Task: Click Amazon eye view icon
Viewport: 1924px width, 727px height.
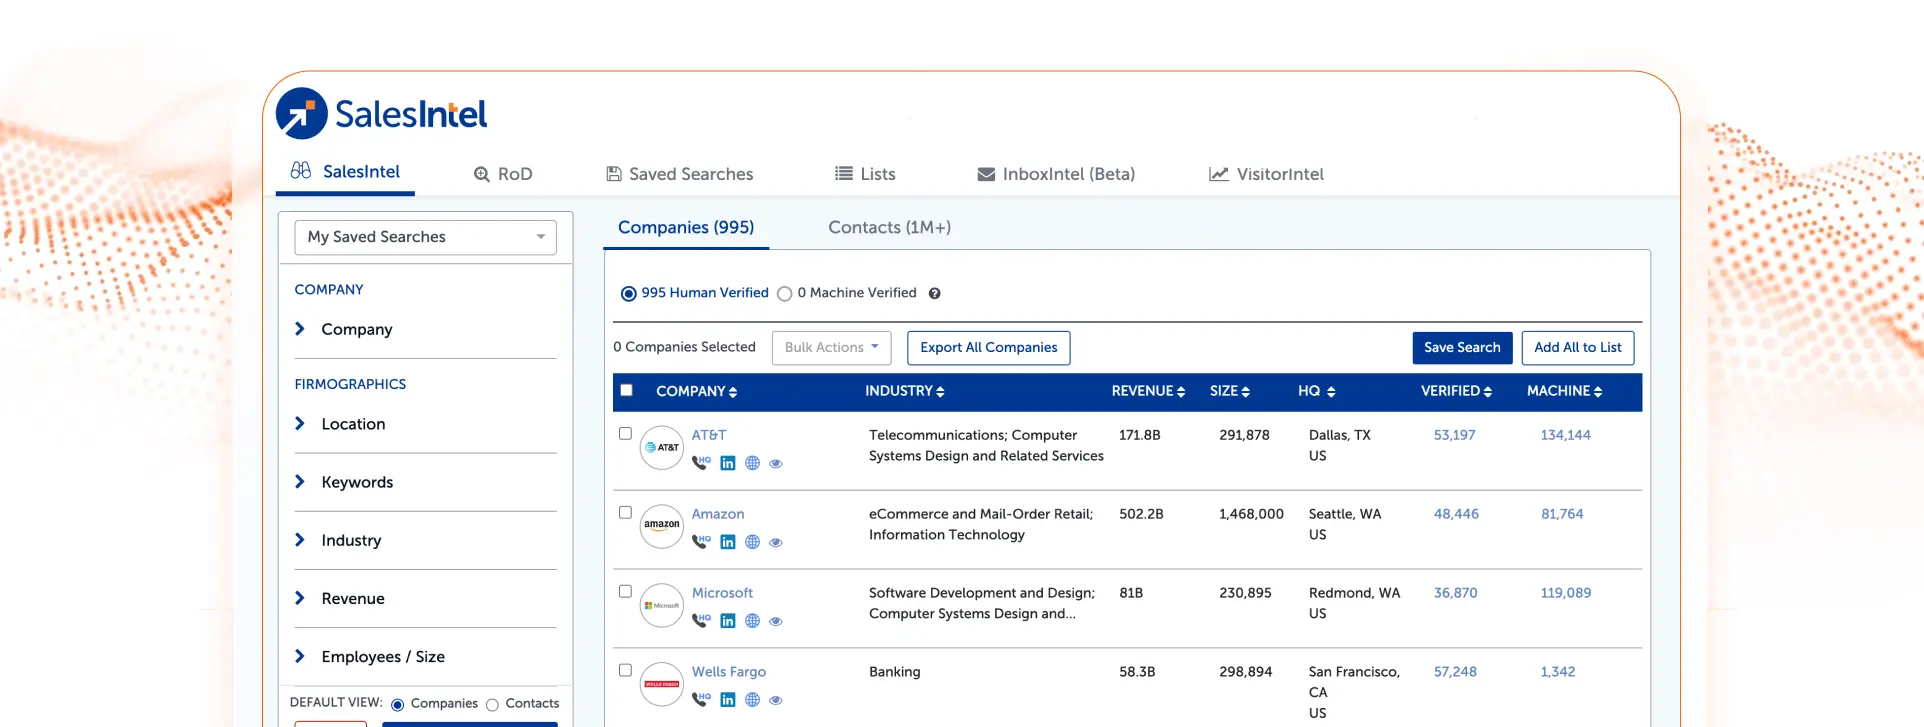Action: 776,543
